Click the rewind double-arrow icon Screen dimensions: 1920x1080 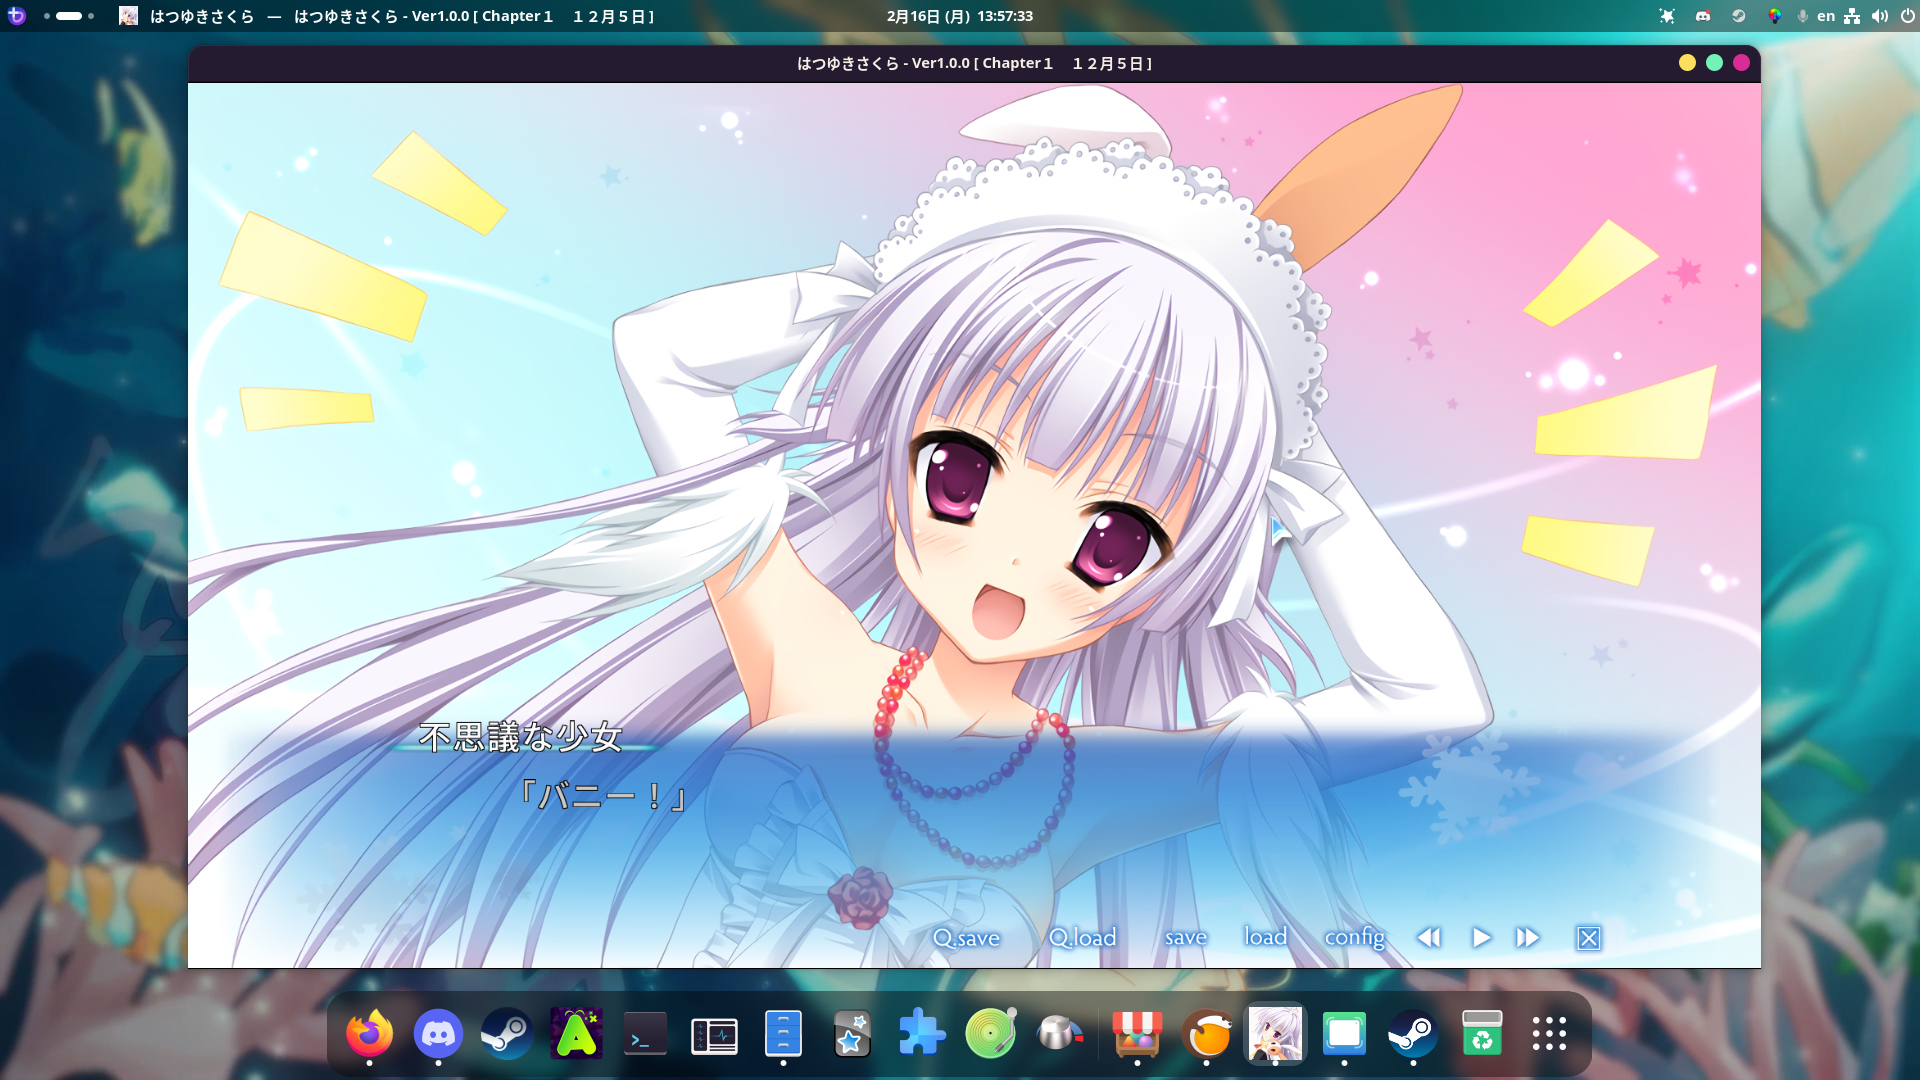click(x=1429, y=938)
